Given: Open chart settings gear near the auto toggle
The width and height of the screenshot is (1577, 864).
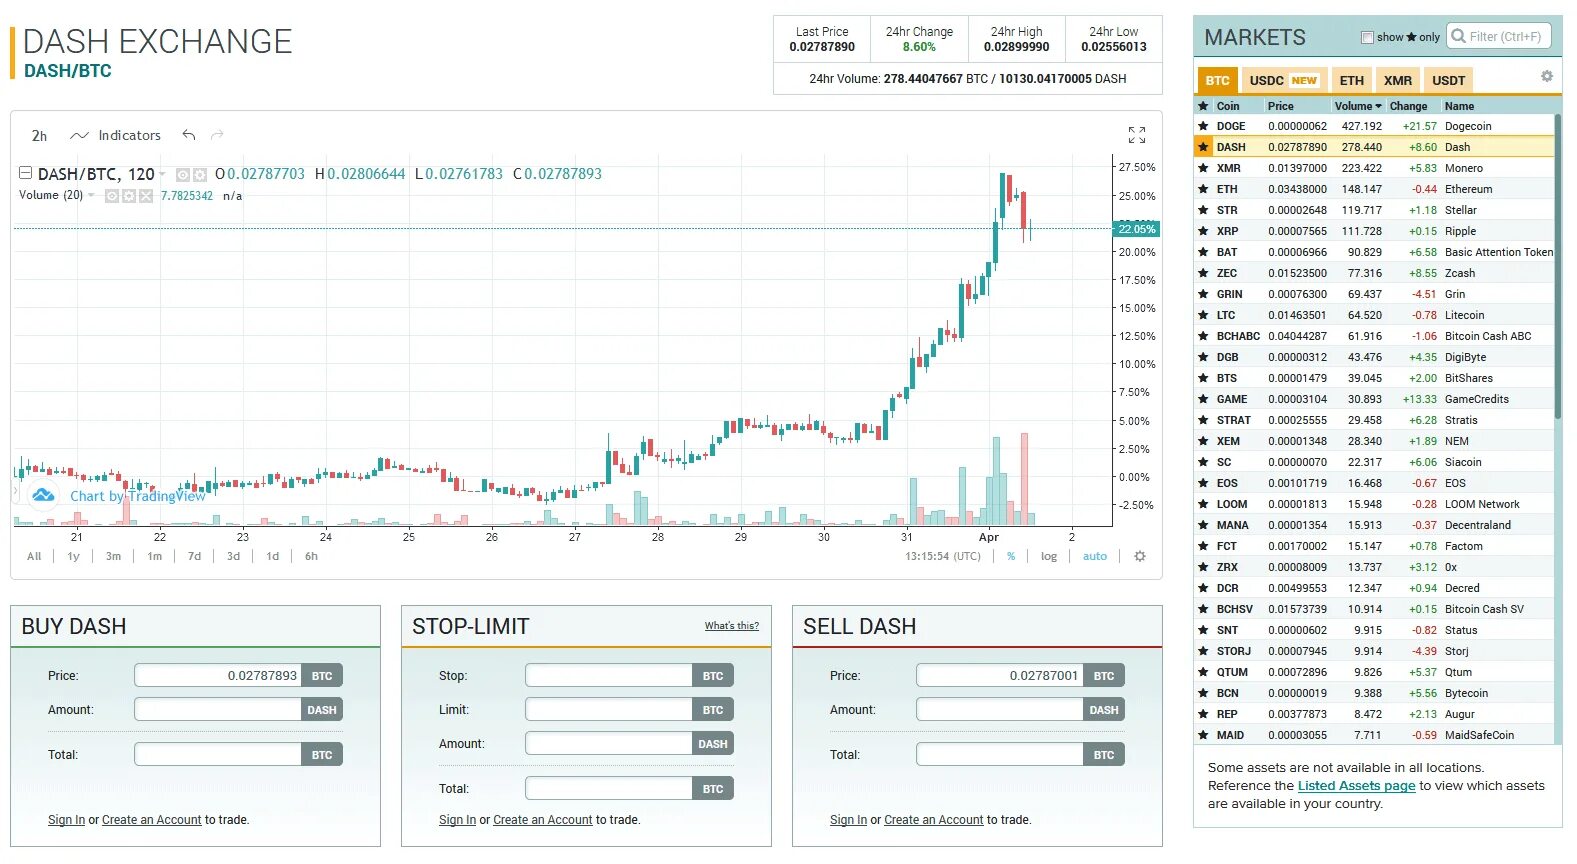Looking at the screenshot, I should tap(1140, 556).
